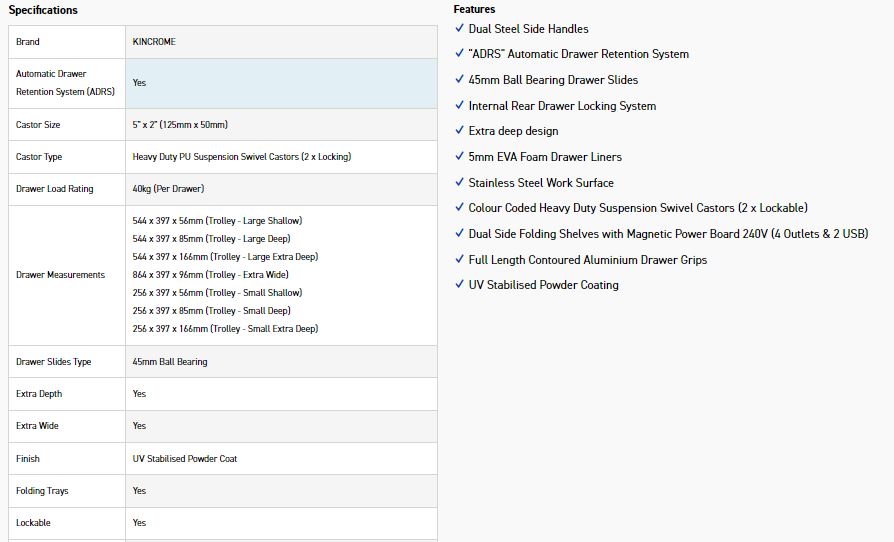The height and width of the screenshot is (542, 894).
Task: Click the tick beside Internal Rear Drawer Locking System
Action: 459,106
